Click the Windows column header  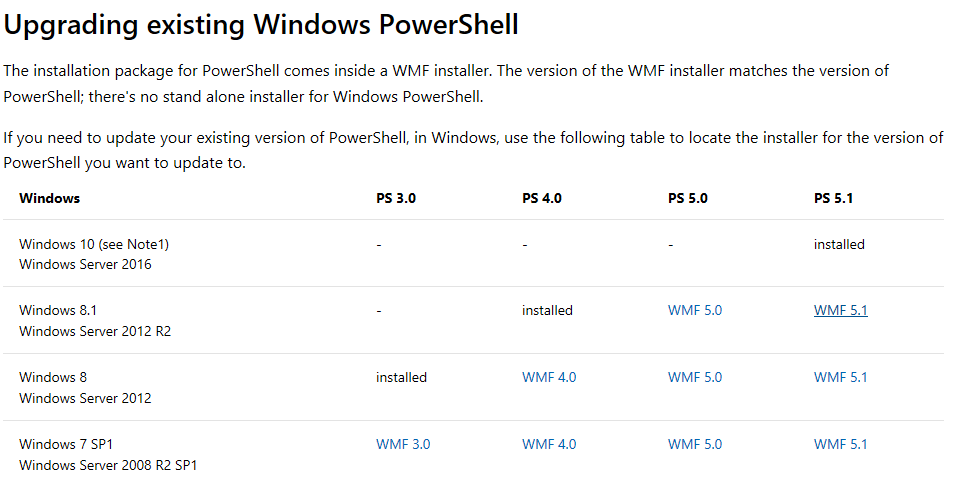click(x=49, y=198)
